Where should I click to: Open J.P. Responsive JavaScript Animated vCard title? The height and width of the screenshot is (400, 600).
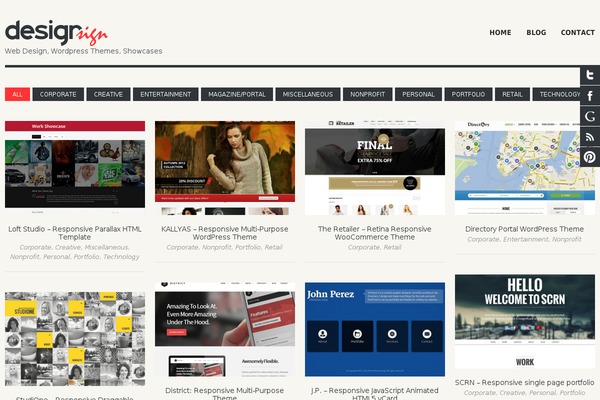(375, 393)
